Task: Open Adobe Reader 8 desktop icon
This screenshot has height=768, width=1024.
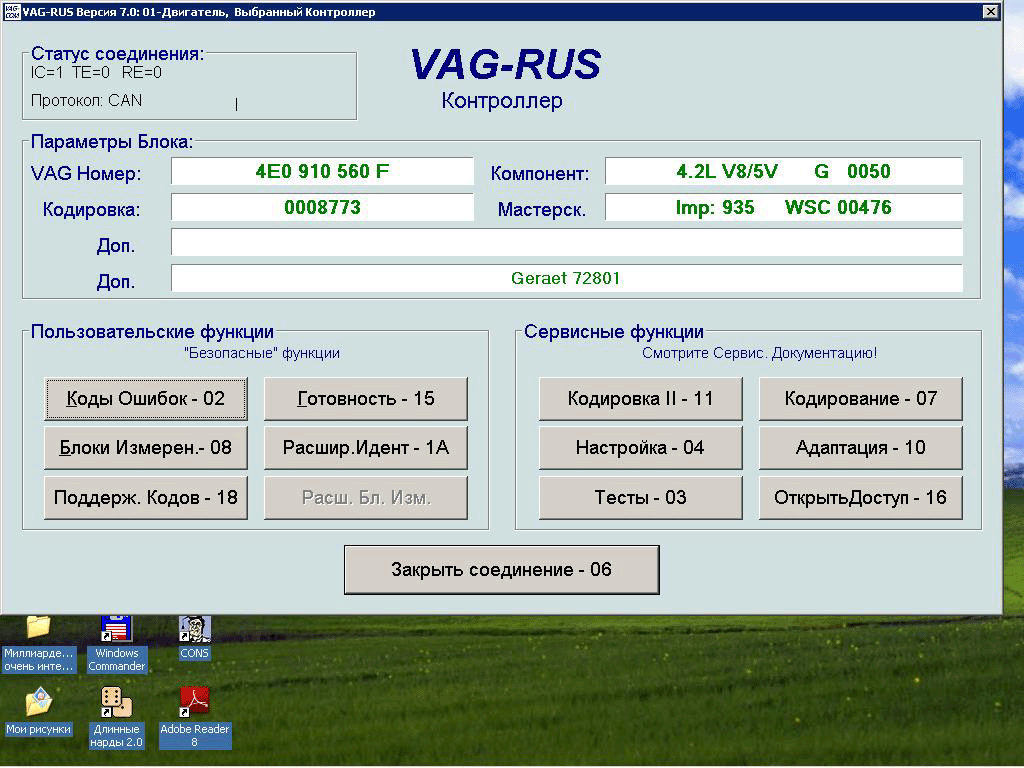Action: (194, 702)
